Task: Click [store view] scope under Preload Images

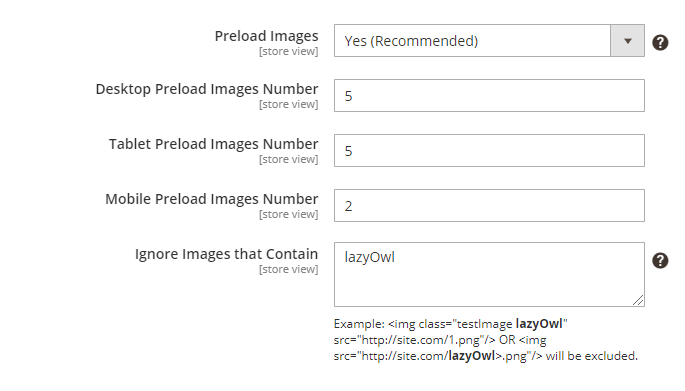Action: click(288, 52)
